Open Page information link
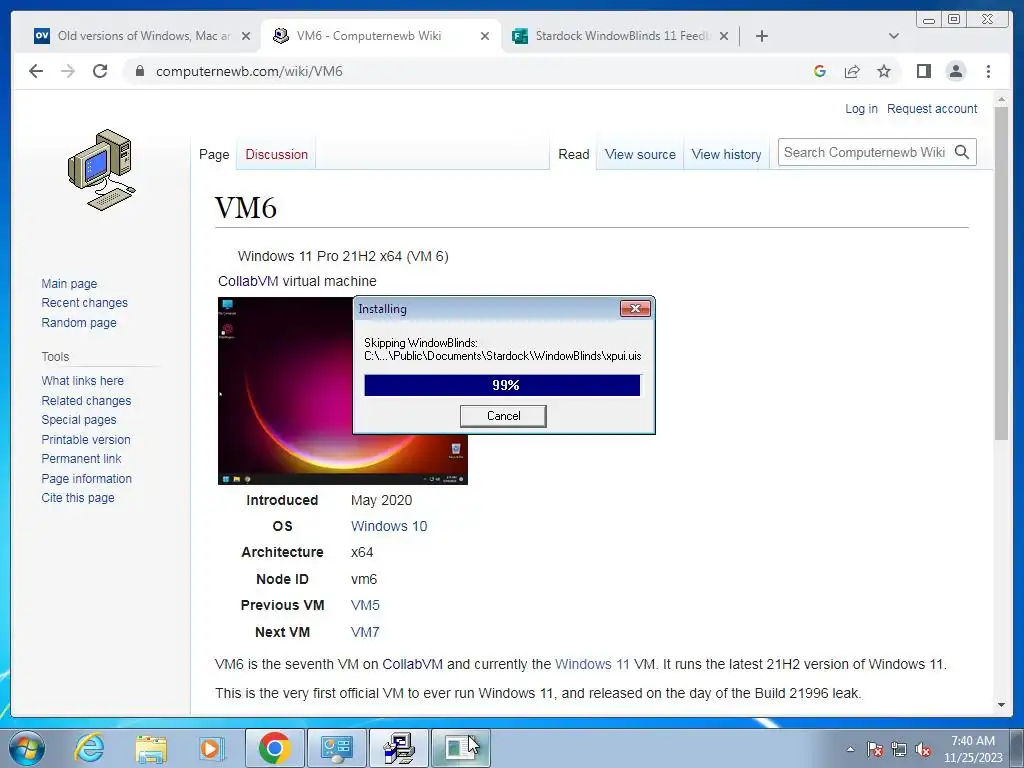Viewport: 1024px width, 768px height. pyautogui.click(x=86, y=479)
